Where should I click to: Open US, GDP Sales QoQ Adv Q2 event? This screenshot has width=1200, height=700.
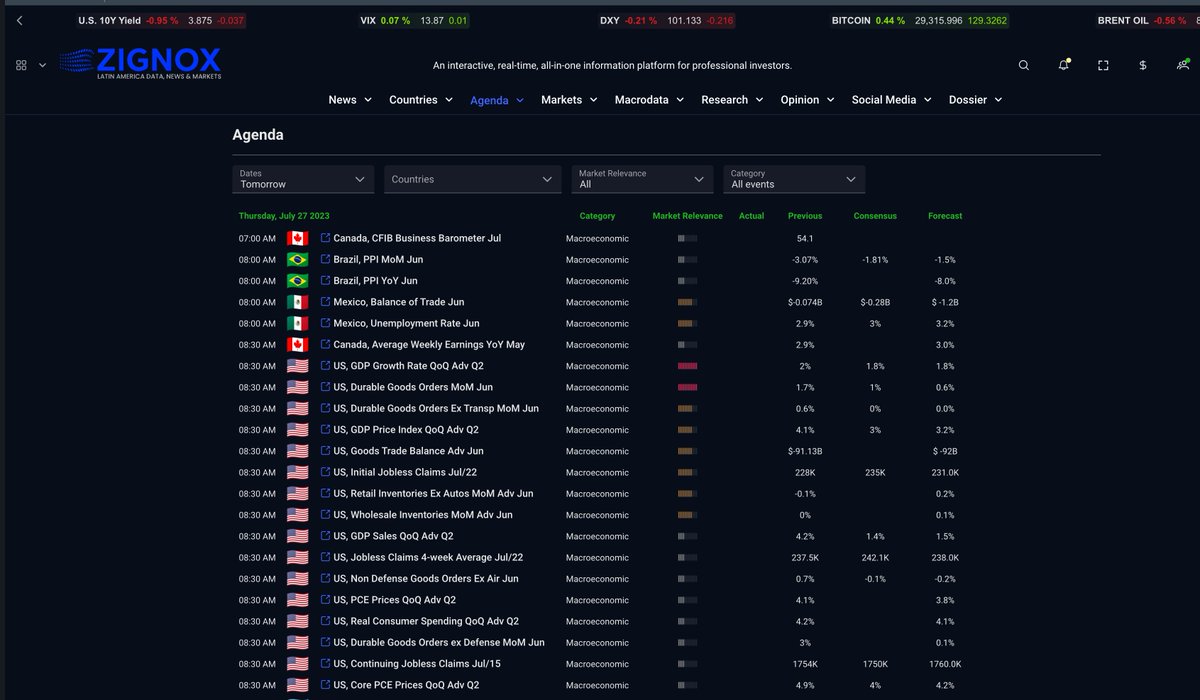click(393, 536)
